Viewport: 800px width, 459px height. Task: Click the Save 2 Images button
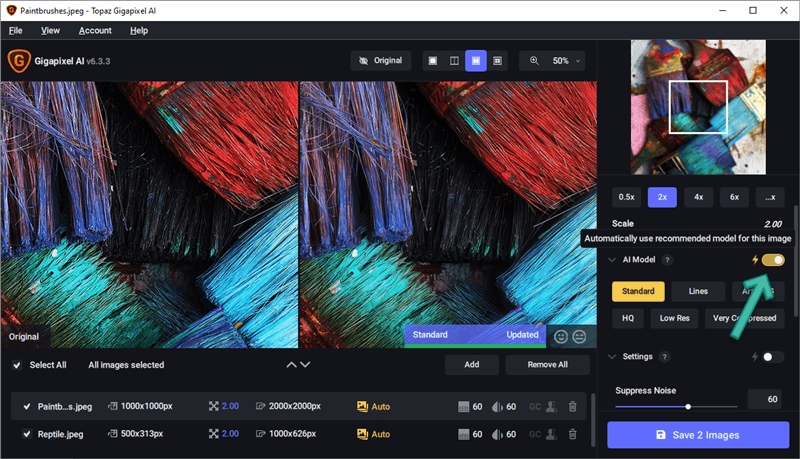698,435
